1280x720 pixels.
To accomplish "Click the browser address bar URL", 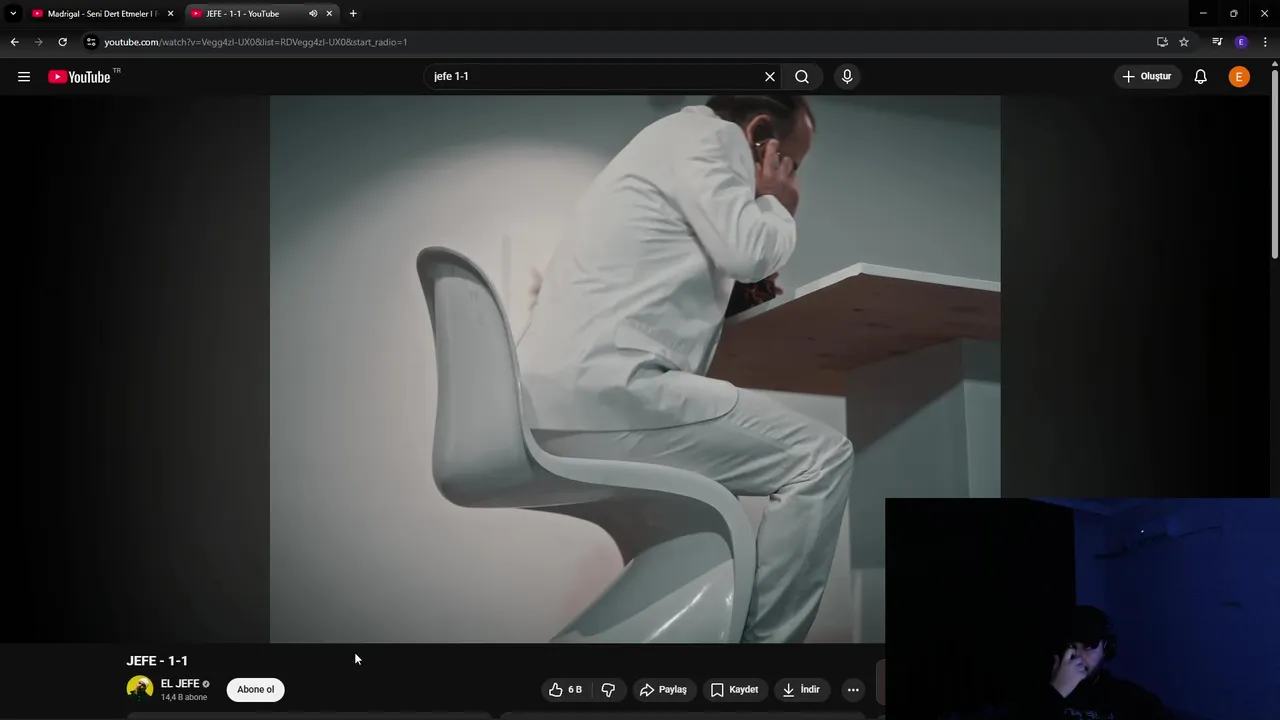I will pyautogui.click(x=256, y=42).
